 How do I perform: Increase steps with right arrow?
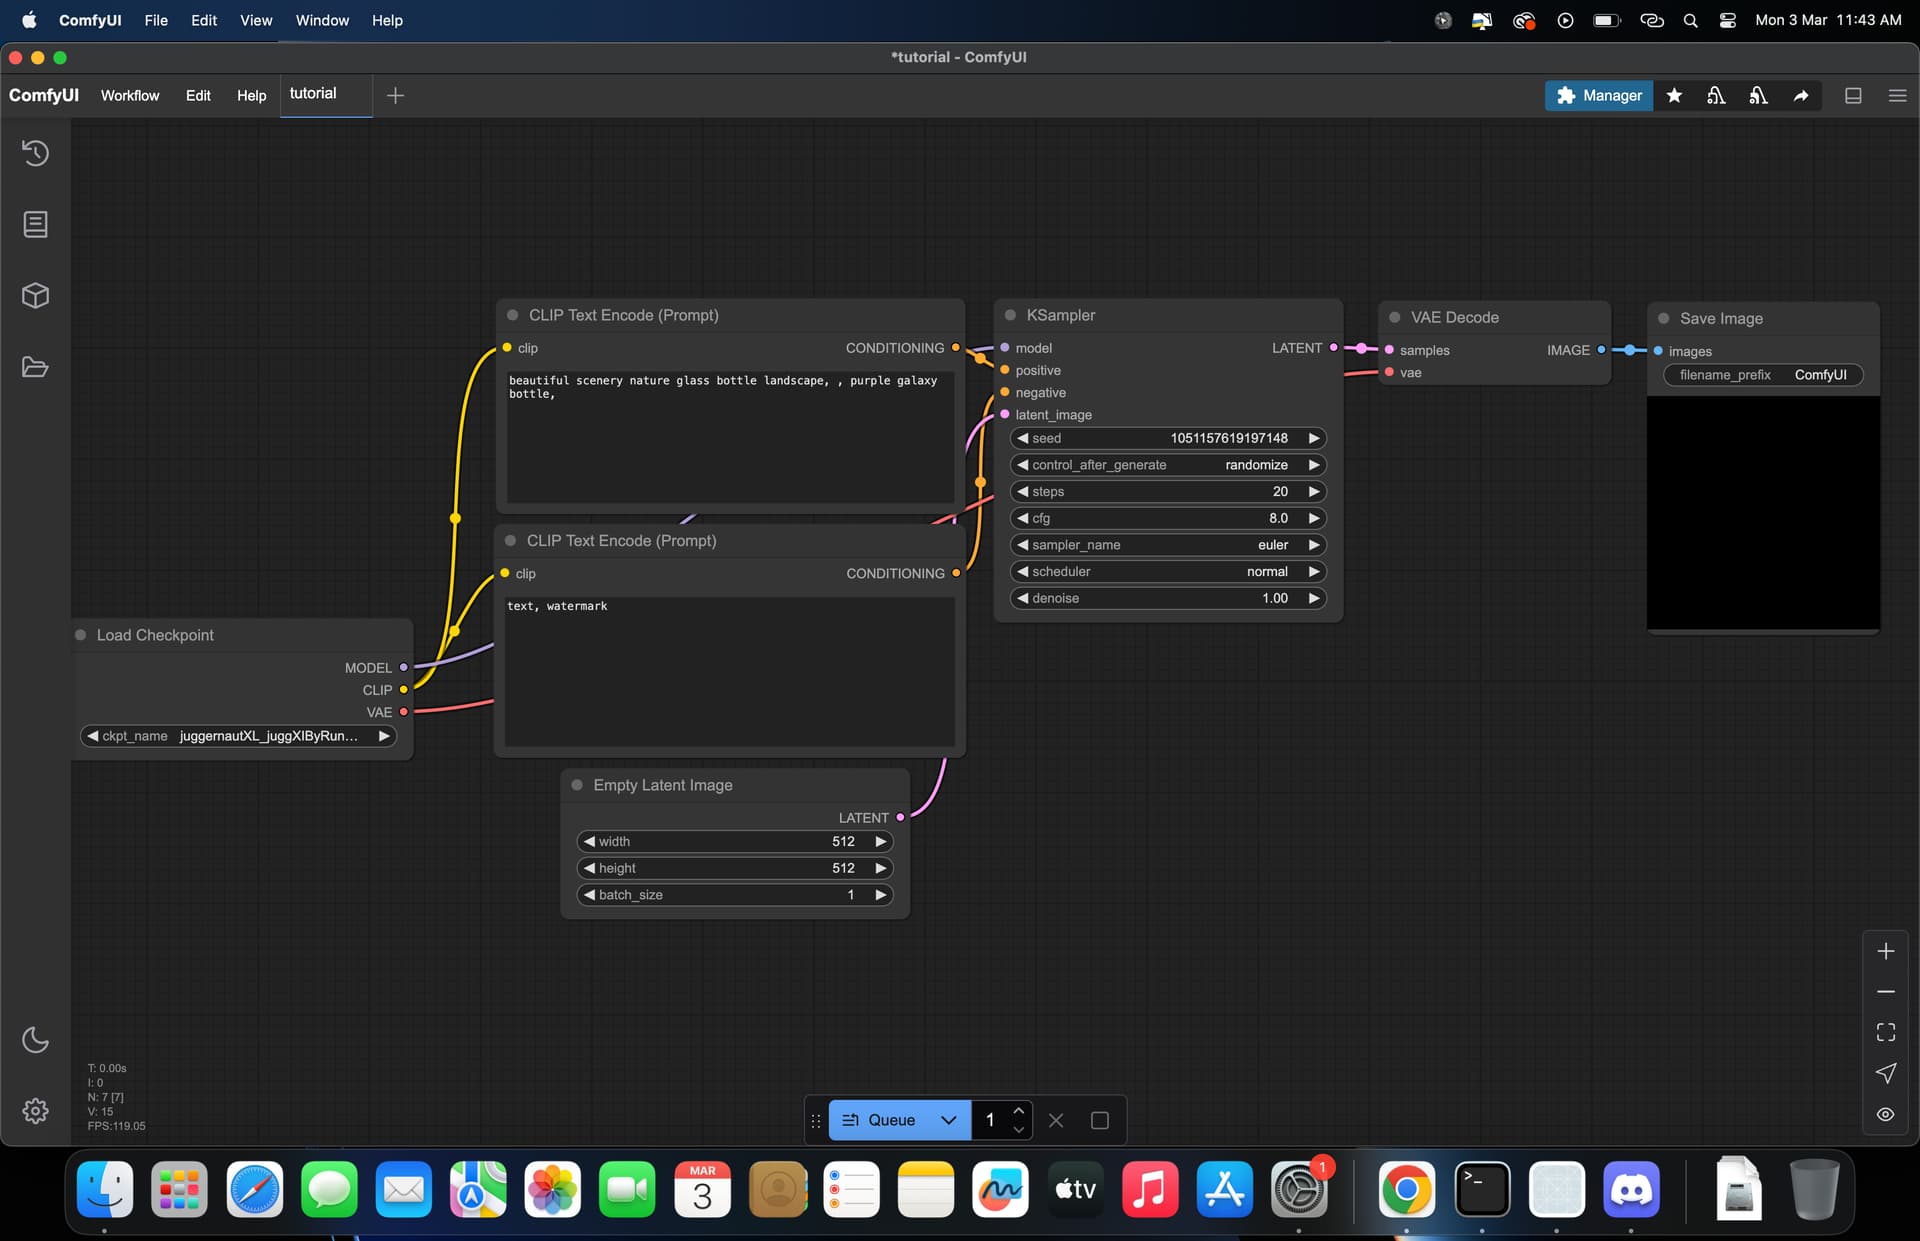point(1314,491)
